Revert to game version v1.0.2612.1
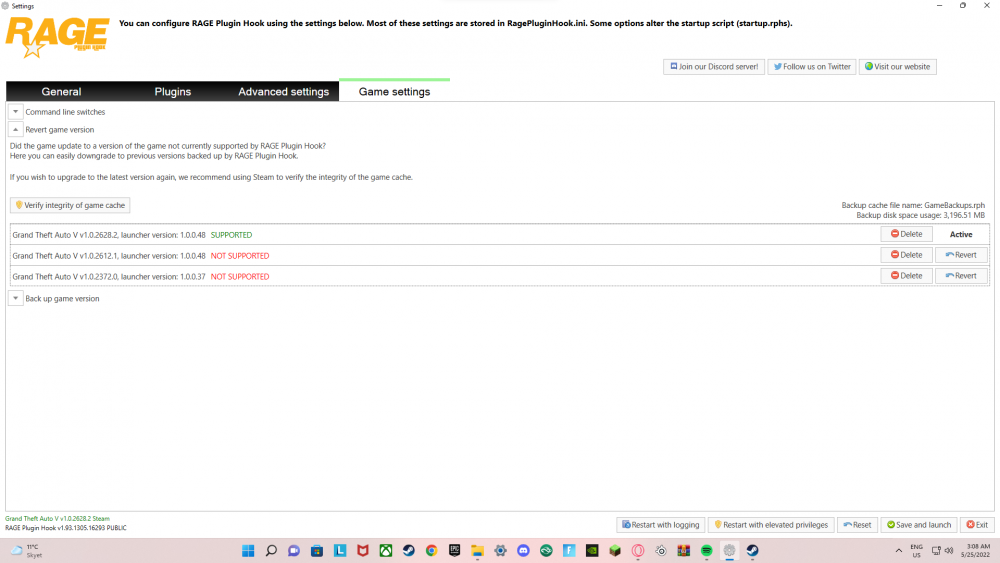 (x=961, y=255)
